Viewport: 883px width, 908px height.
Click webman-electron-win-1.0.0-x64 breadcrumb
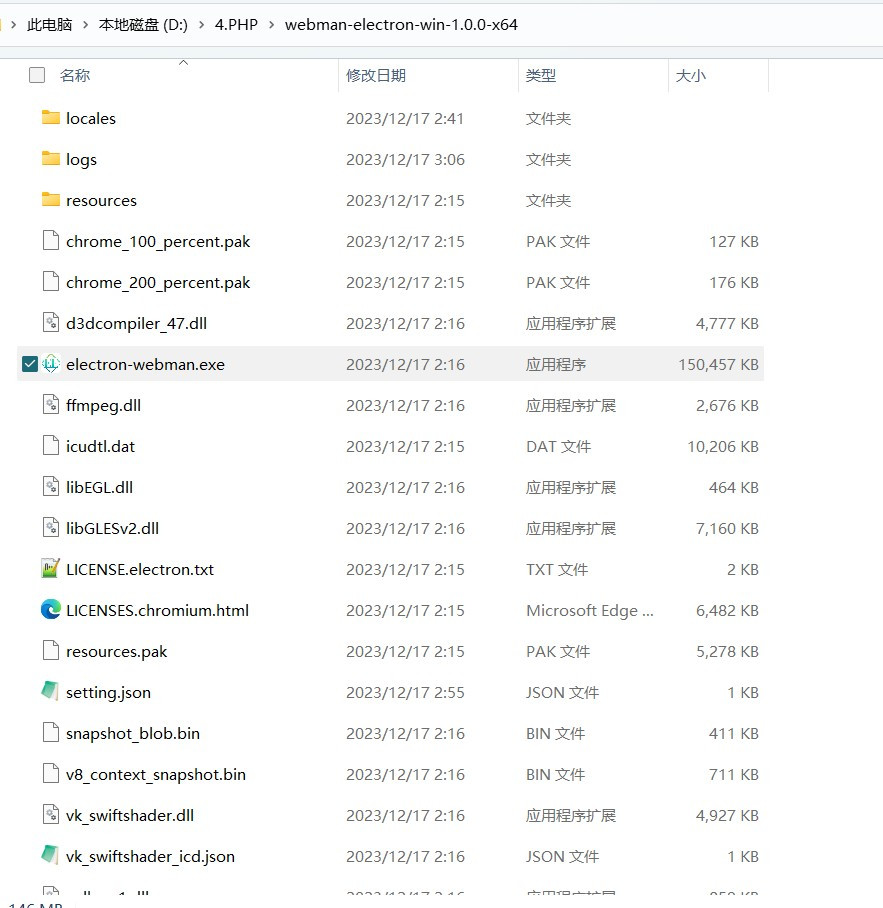(x=401, y=25)
